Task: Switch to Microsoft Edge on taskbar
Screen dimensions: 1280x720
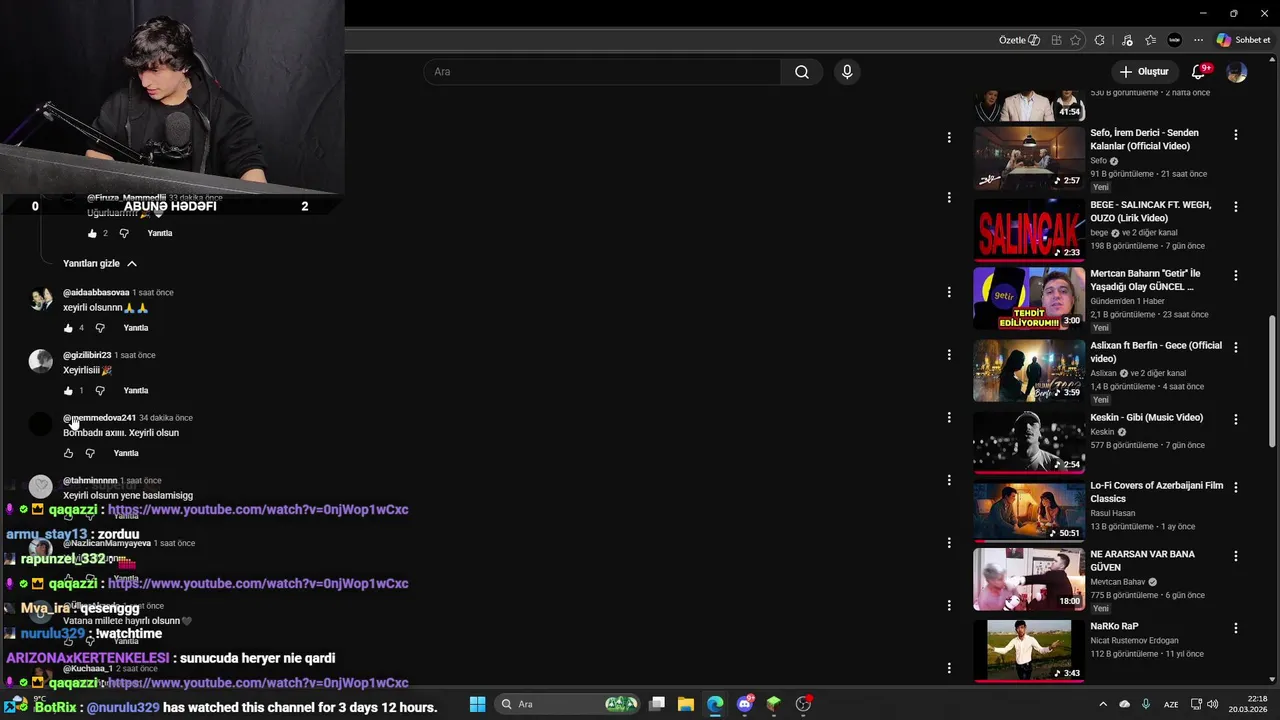Action: point(715,704)
